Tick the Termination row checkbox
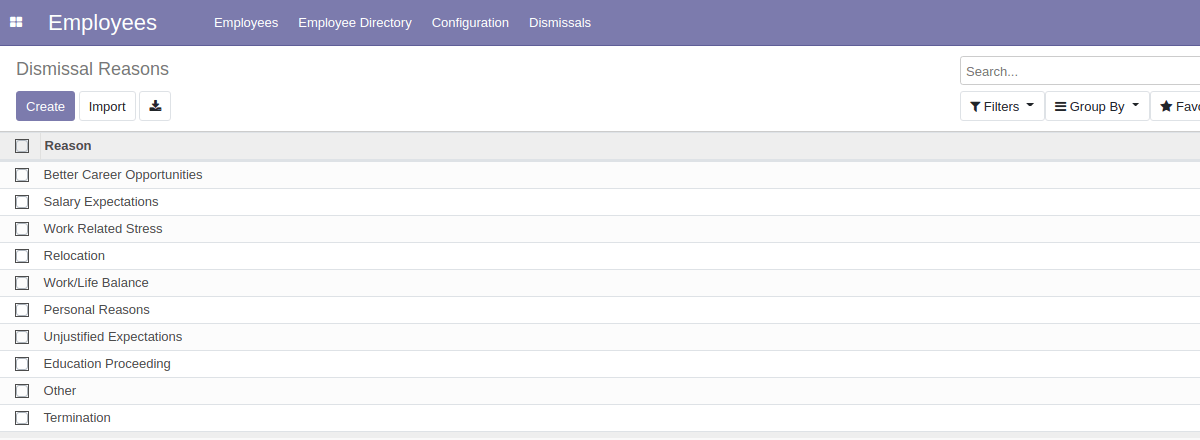Image resolution: width=1200 pixels, height=440 pixels. point(22,418)
